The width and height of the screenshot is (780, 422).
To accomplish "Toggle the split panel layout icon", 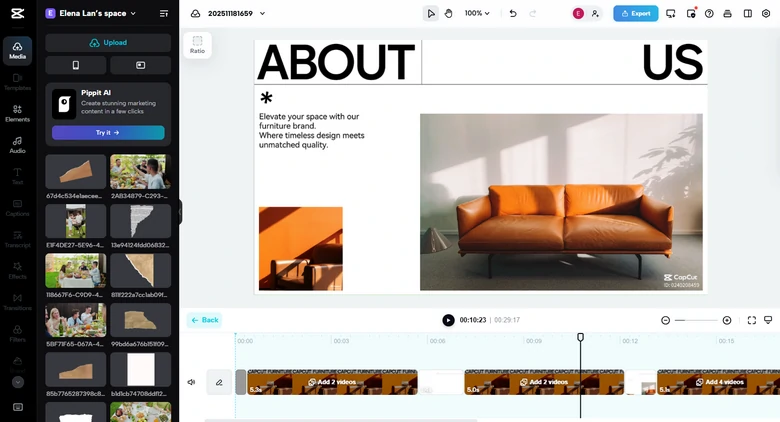I will click(x=748, y=13).
